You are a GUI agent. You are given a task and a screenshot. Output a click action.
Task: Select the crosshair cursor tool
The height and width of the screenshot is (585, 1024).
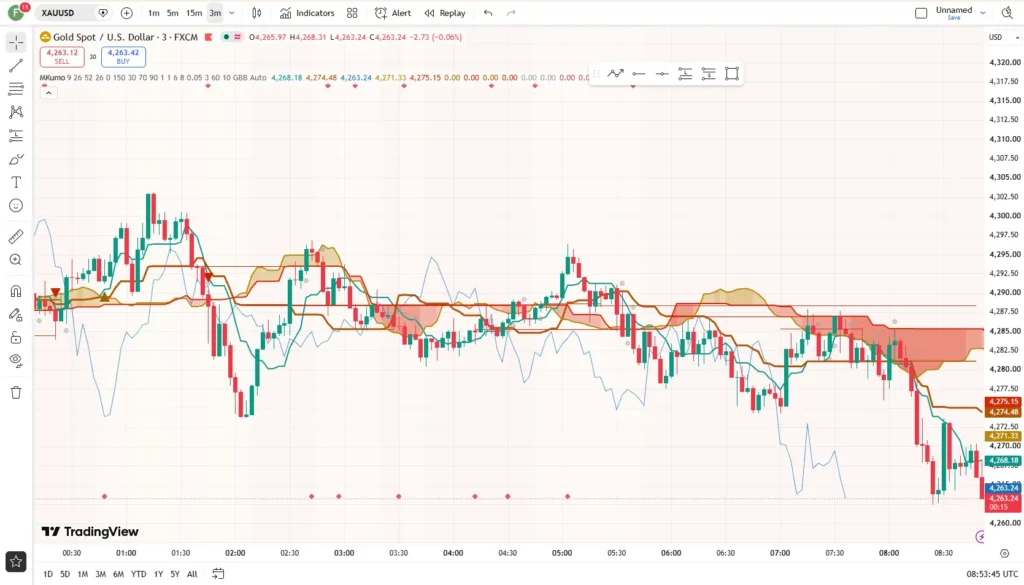pos(16,42)
